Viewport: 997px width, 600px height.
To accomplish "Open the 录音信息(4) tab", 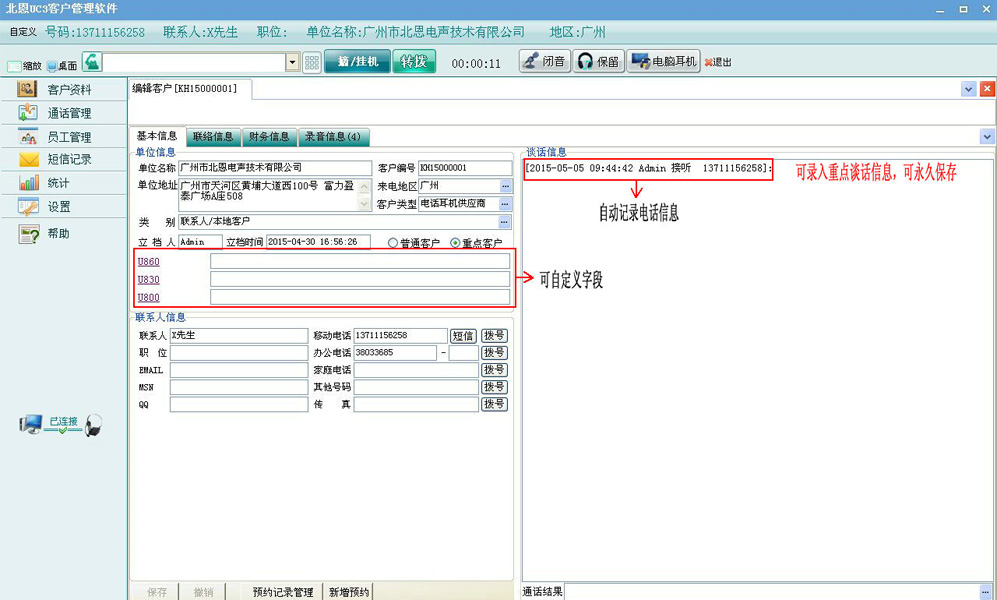I will [333, 137].
